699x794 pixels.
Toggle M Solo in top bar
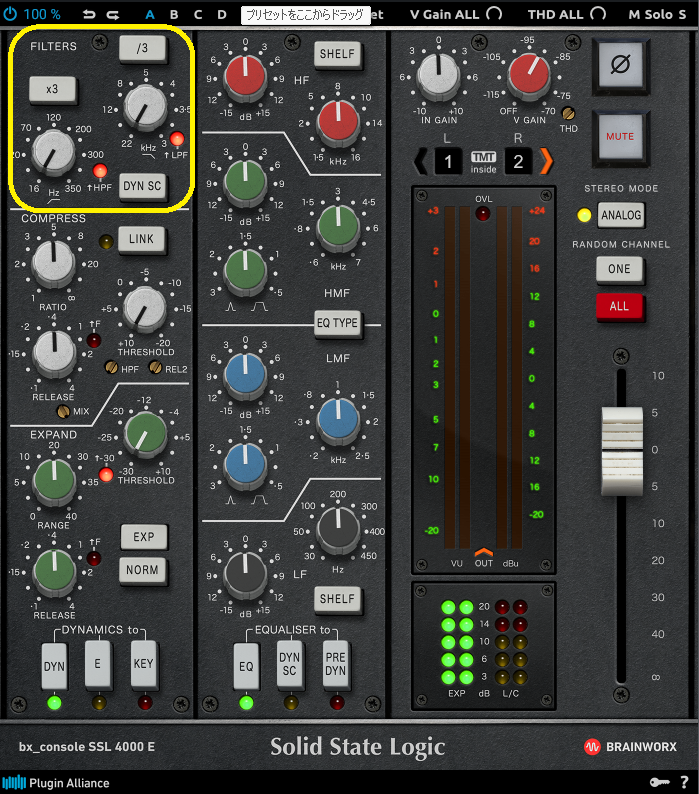tap(650, 14)
